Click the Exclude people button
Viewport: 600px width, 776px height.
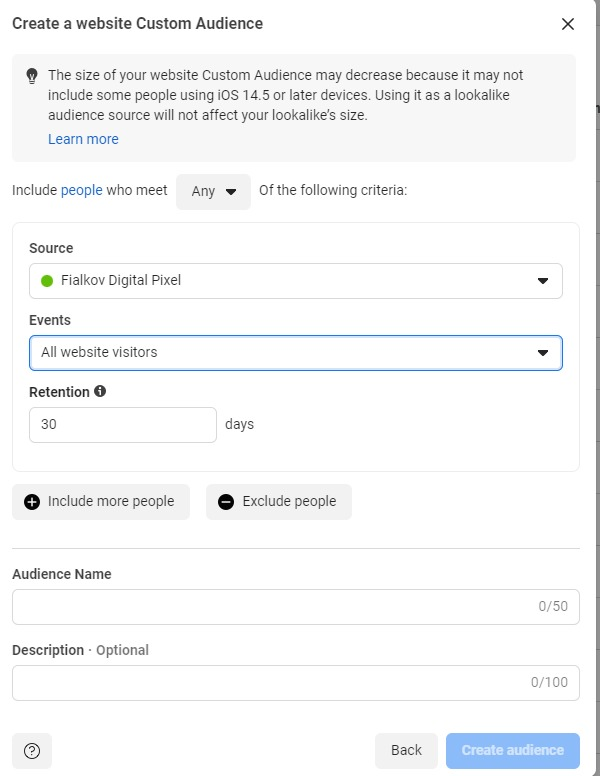(x=279, y=502)
